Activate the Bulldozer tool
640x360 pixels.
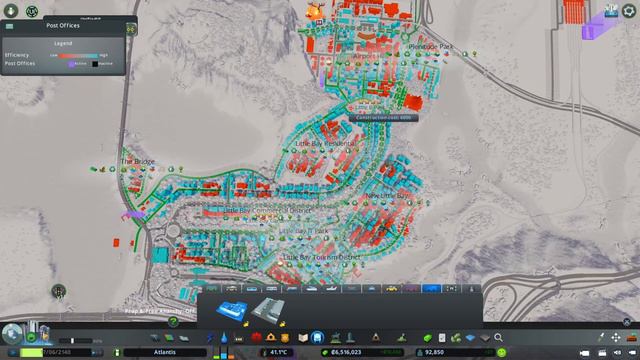(632, 338)
